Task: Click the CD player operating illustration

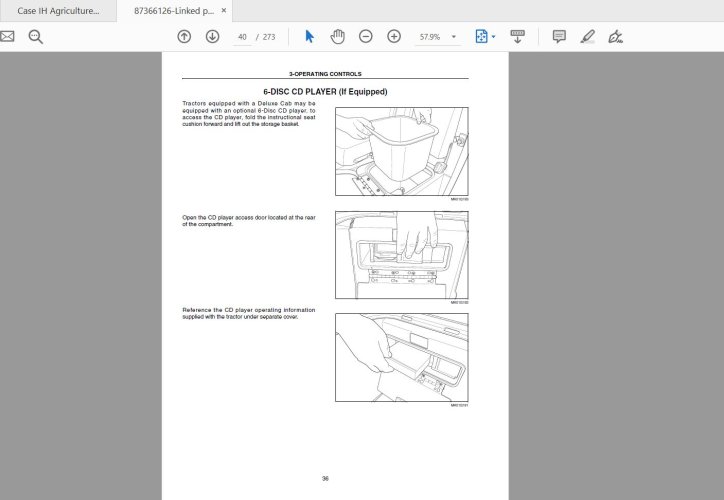Action: coord(402,357)
